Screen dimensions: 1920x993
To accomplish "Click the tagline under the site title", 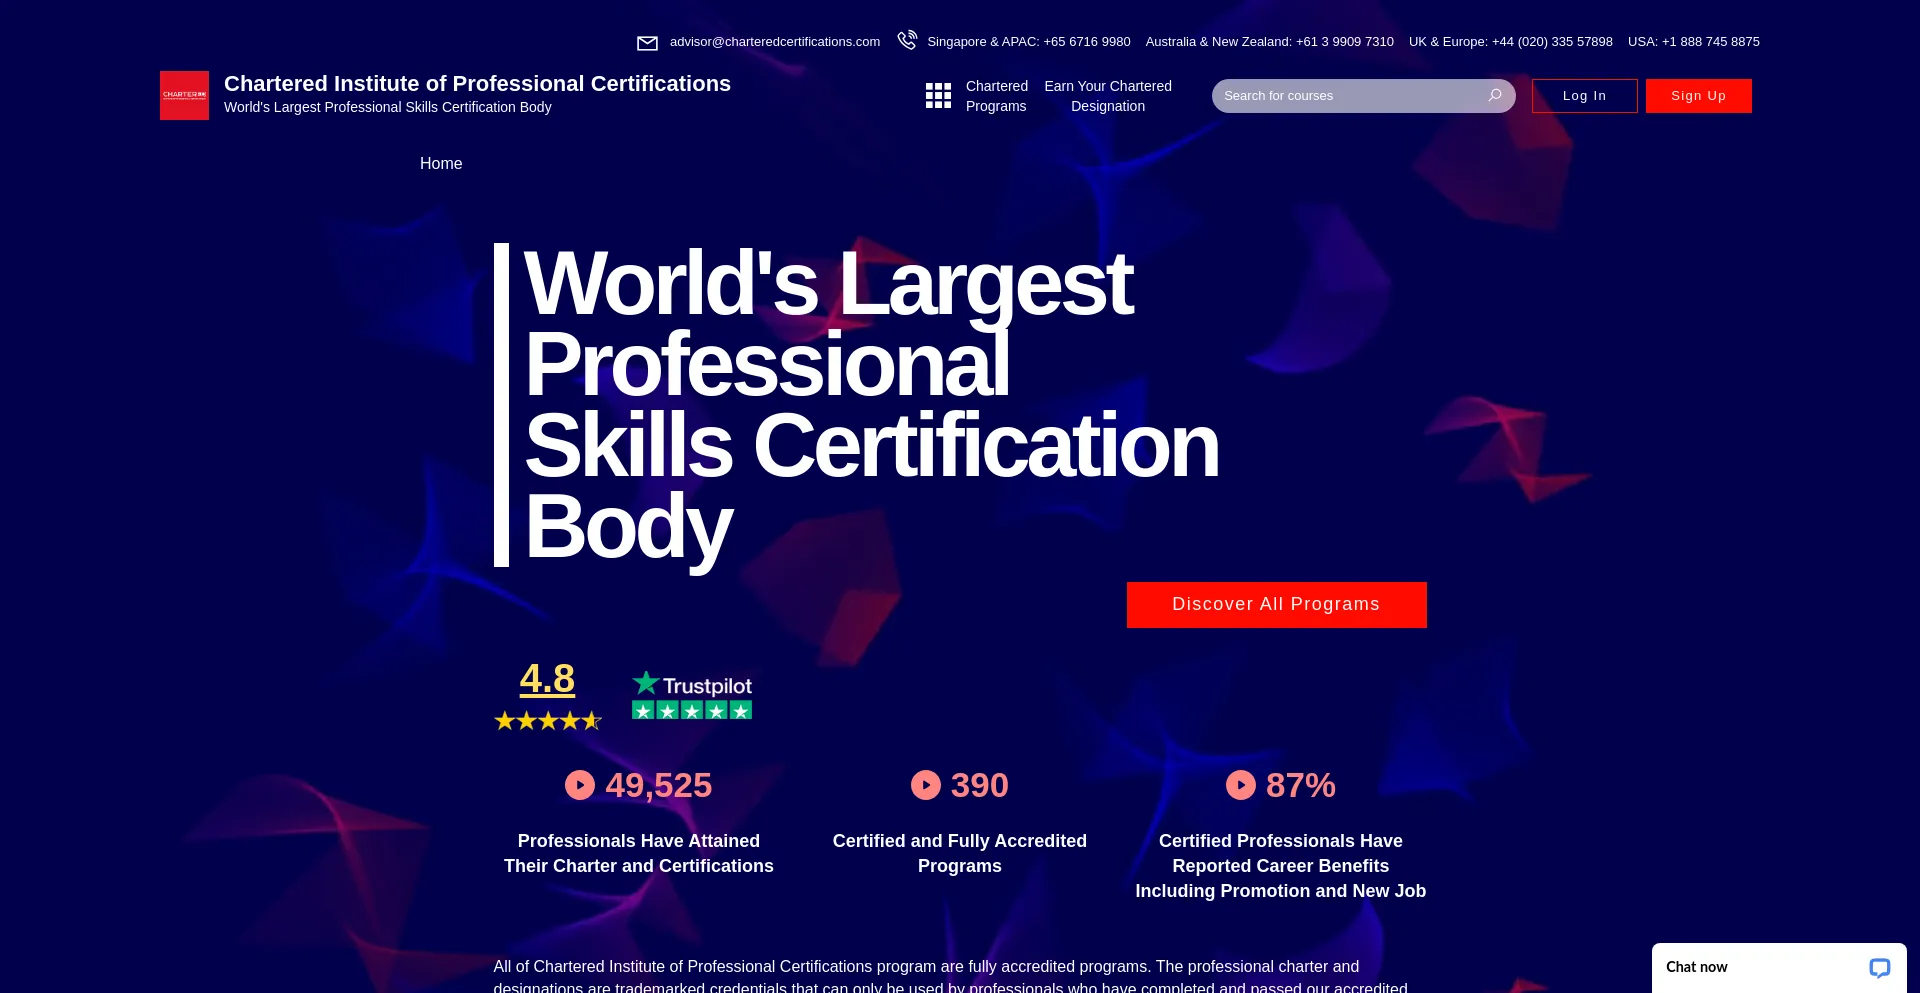I will click(388, 107).
